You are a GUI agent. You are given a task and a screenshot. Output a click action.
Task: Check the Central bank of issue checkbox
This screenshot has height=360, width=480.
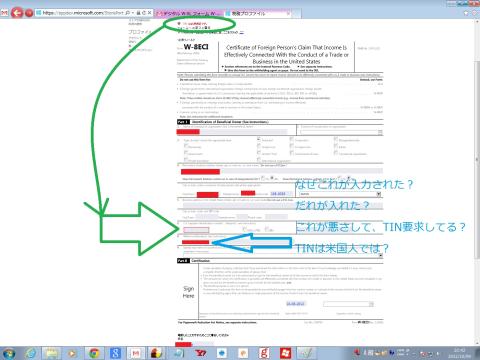pyautogui.click(x=292, y=153)
